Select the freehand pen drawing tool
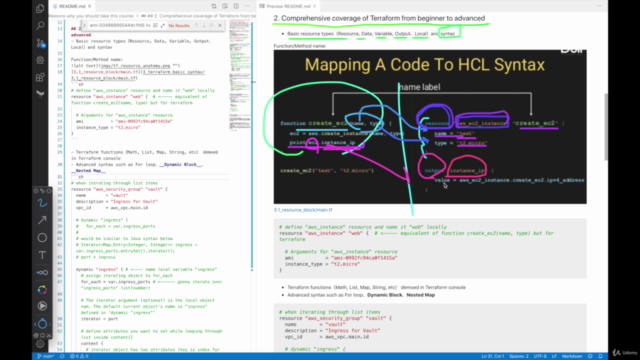The height and width of the screenshot is (360, 640). click(x=42, y=203)
